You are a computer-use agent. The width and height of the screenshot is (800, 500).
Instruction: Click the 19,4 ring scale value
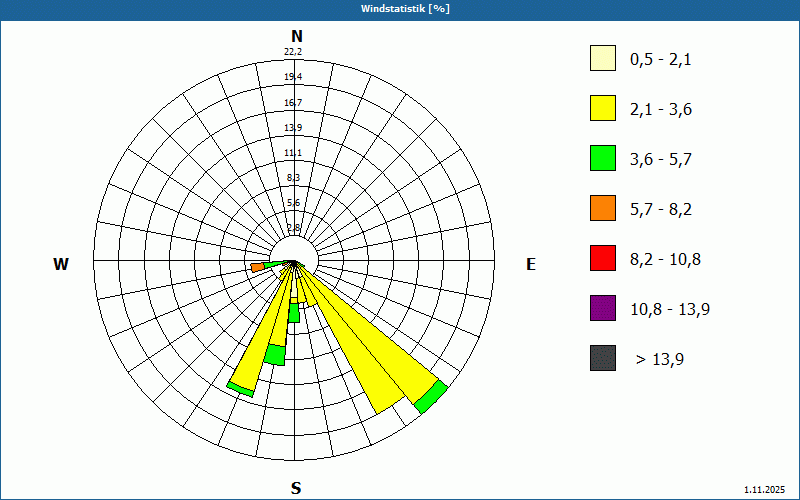coord(293,77)
